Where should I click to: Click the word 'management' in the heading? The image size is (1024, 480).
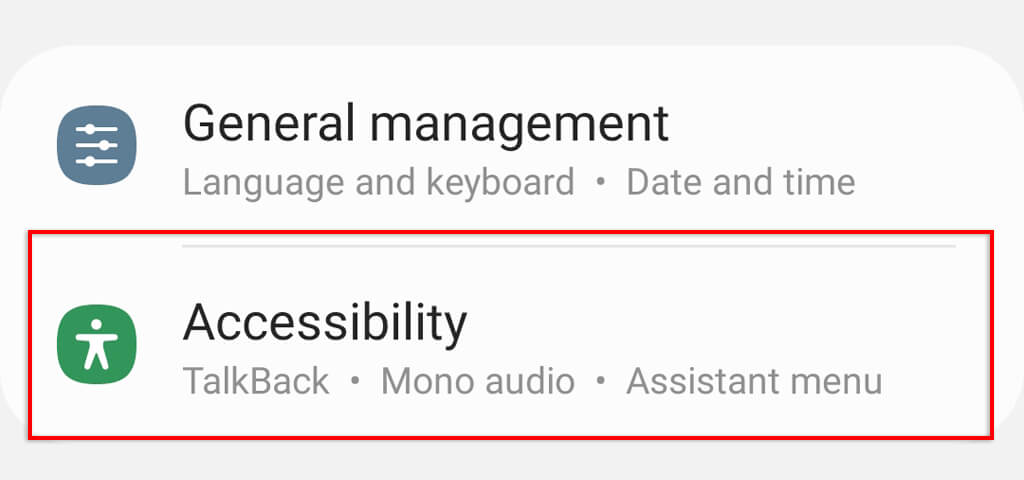[x=518, y=123]
